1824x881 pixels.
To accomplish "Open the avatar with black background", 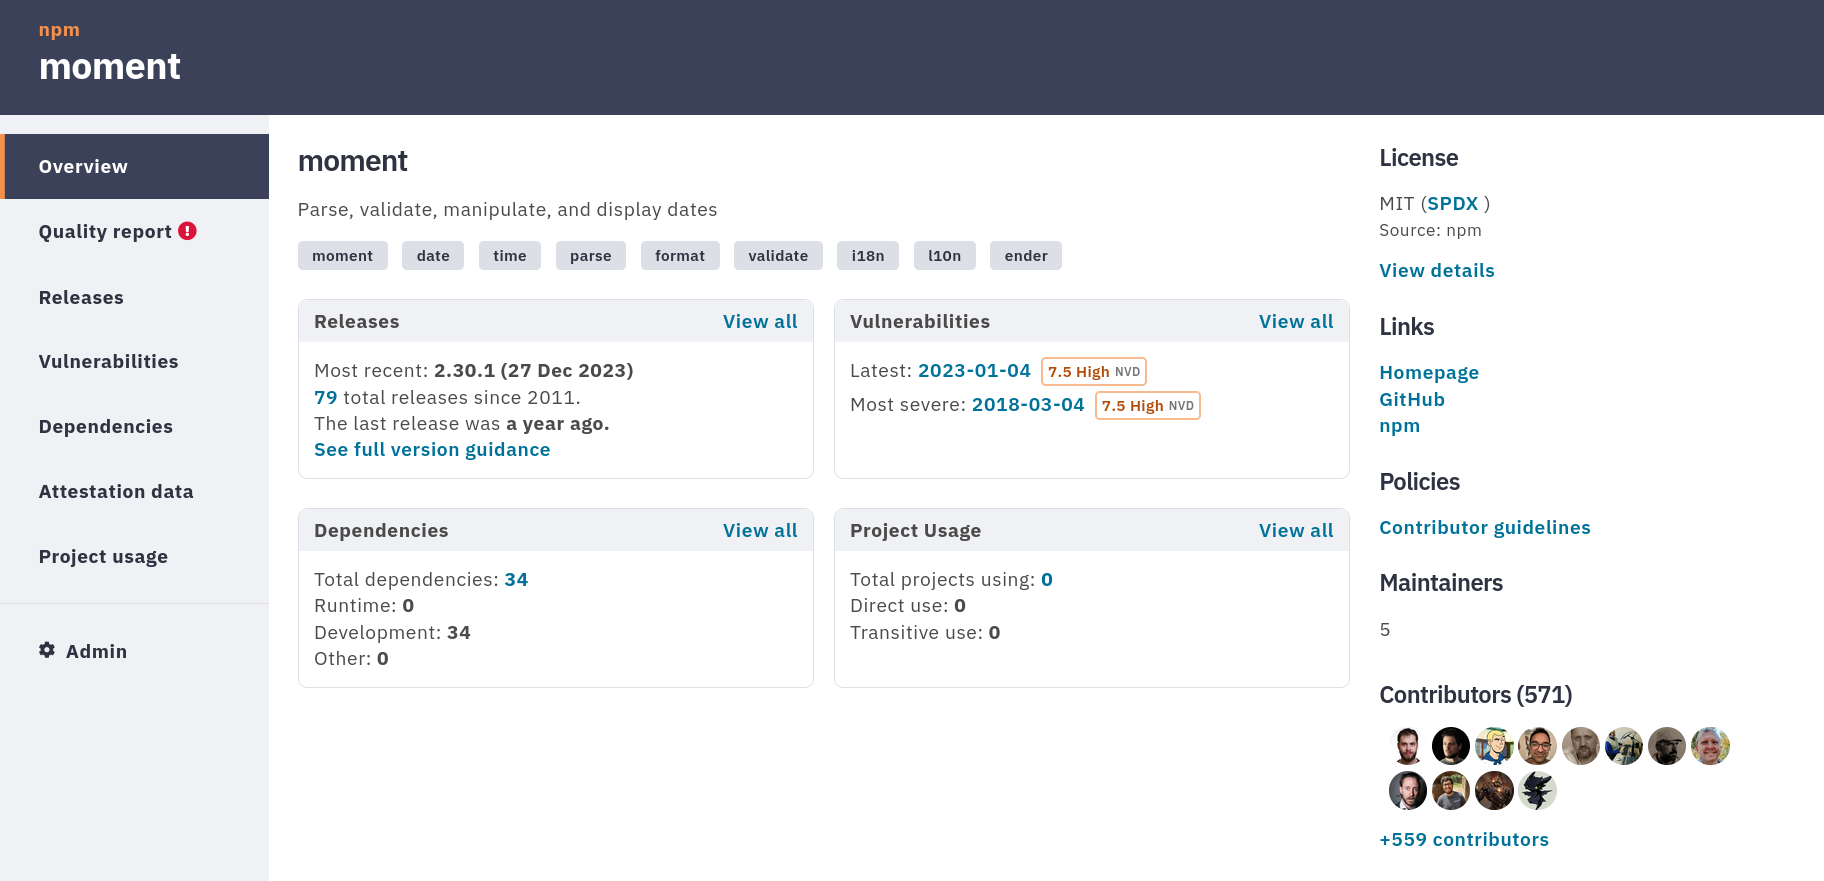I will coord(1451,746).
